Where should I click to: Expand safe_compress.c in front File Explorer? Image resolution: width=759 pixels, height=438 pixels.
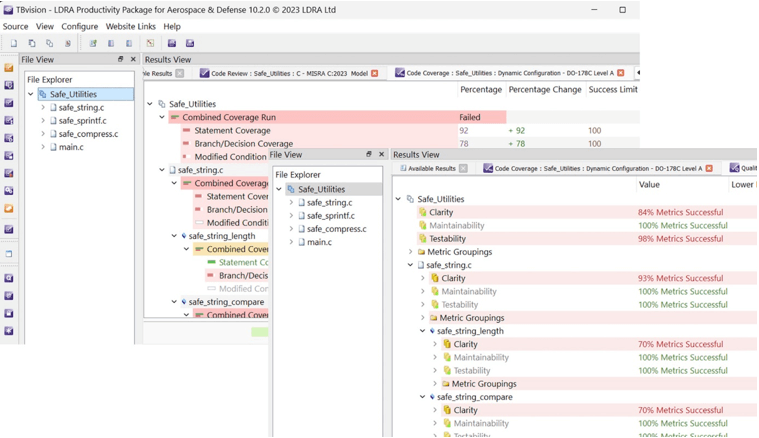291,228
